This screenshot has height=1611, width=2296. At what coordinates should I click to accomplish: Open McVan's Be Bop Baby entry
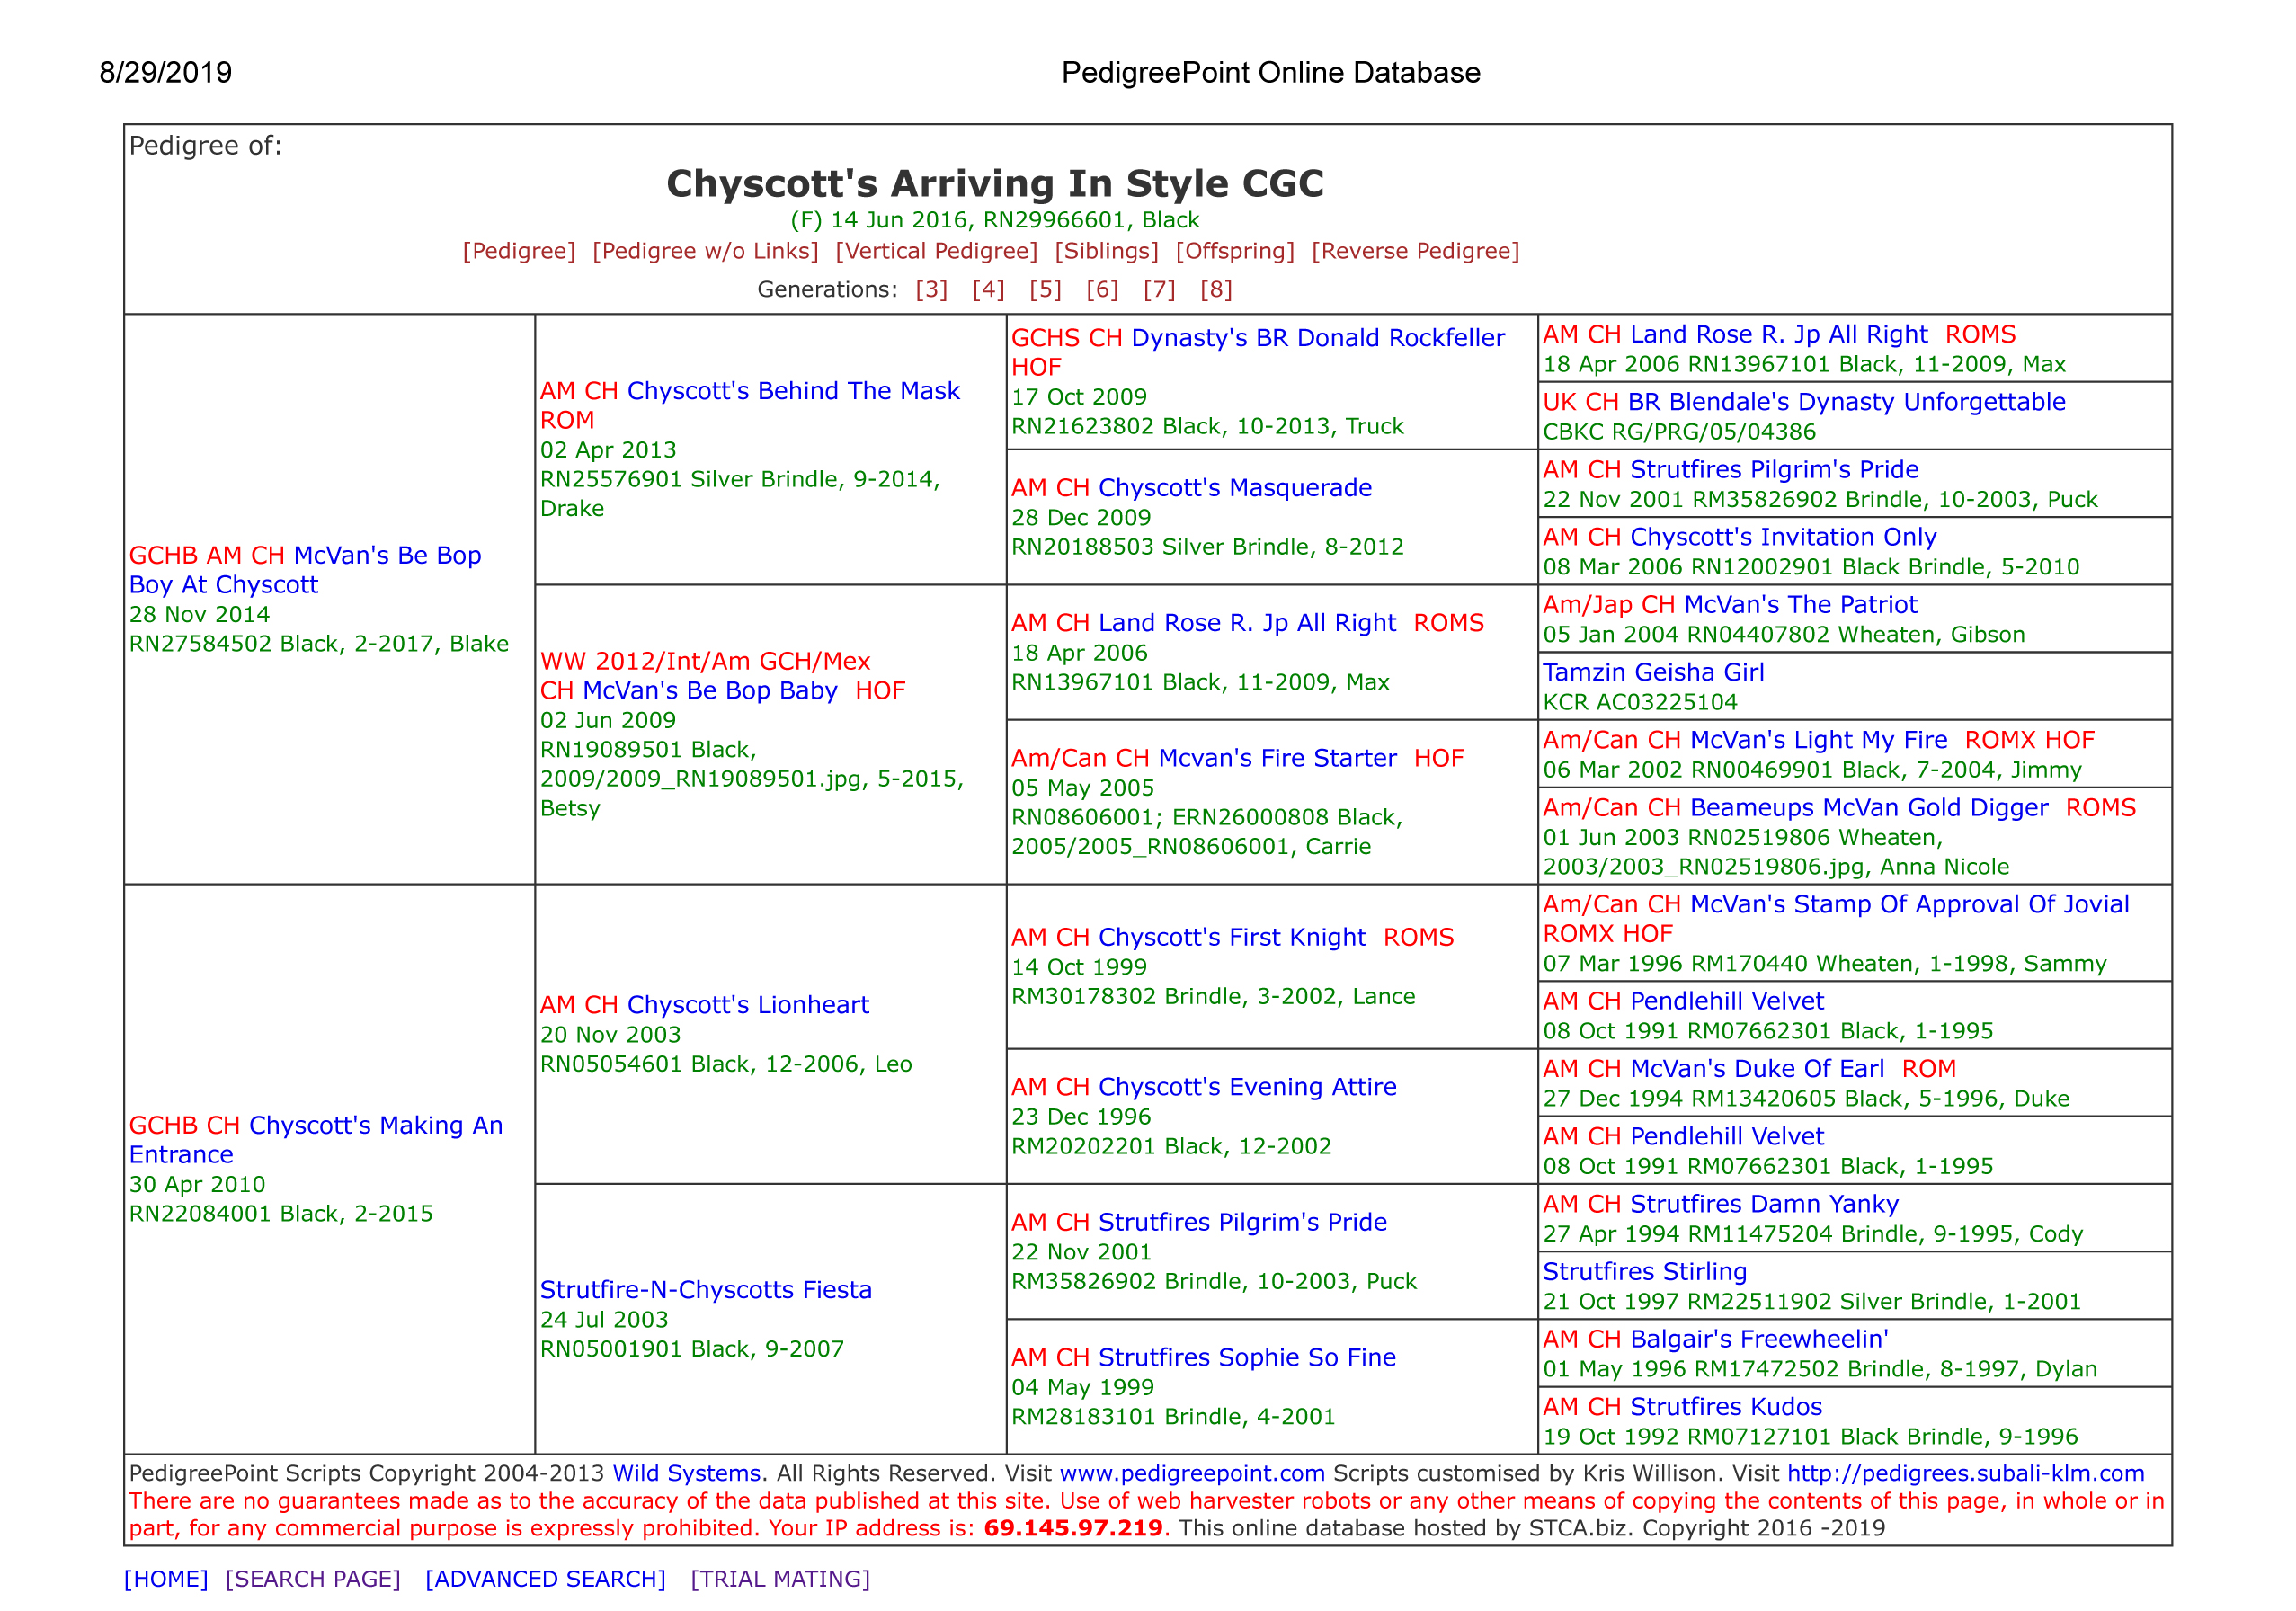coord(710,690)
